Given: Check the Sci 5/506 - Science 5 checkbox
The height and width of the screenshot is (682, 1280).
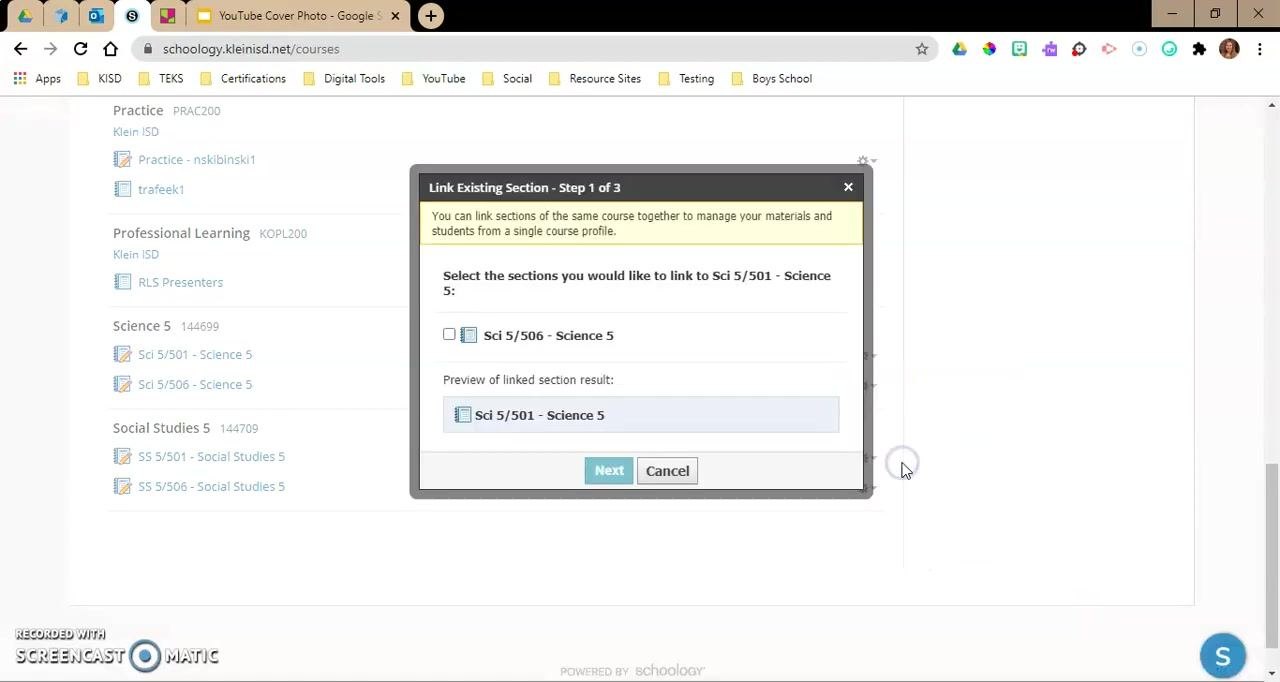Looking at the screenshot, I should click(x=449, y=335).
